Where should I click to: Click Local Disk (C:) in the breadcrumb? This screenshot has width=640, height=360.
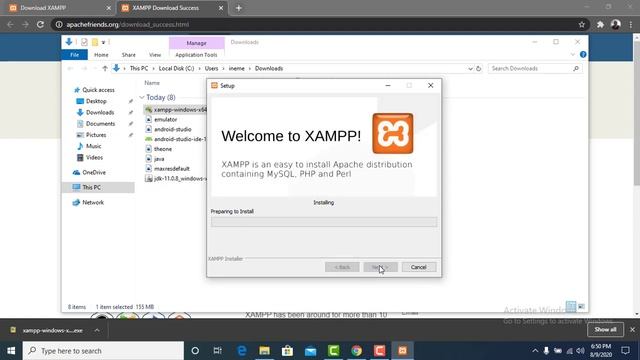(176, 69)
